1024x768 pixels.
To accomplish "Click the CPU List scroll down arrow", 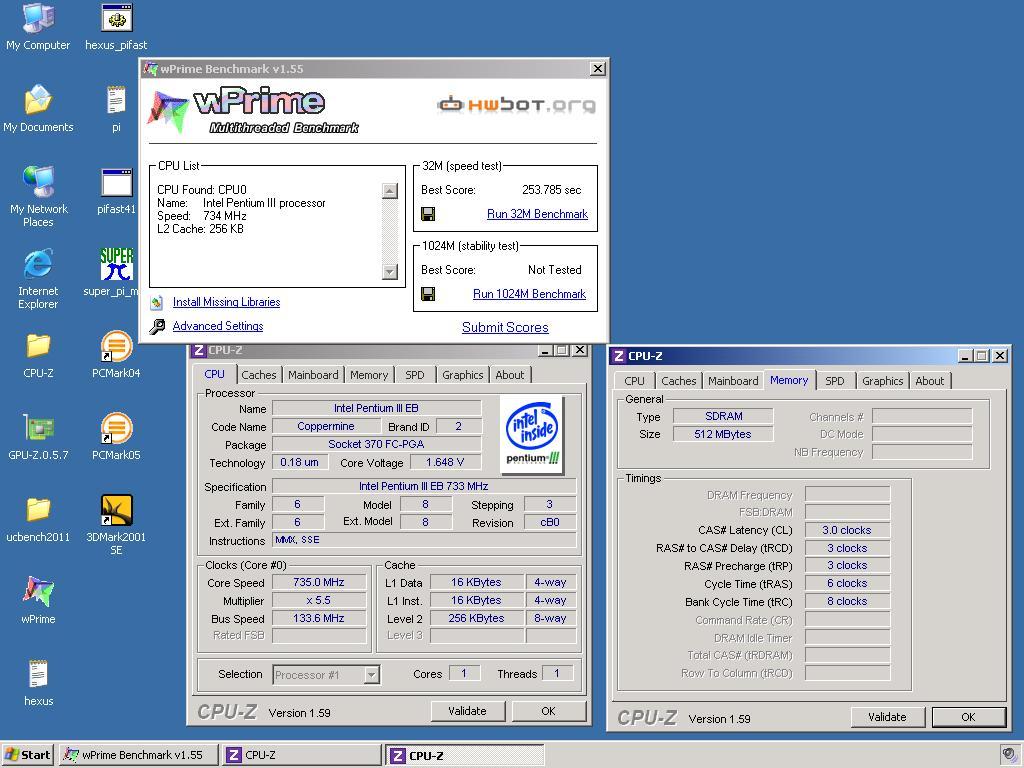I will (390, 272).
